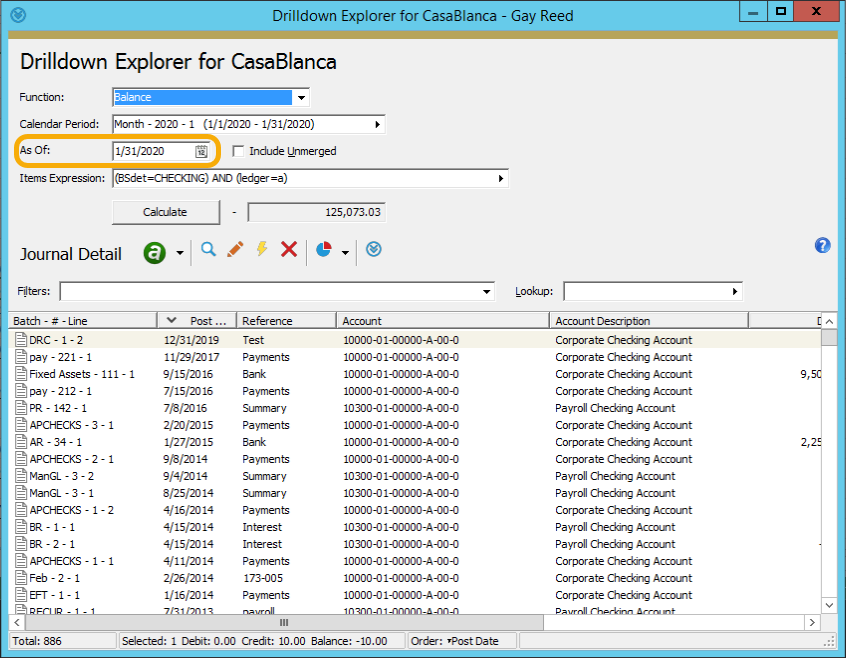Open the calendar picker in As Of field
This screenshot has width=846, height=658.
pyautogui.click(x=201, y=152)
